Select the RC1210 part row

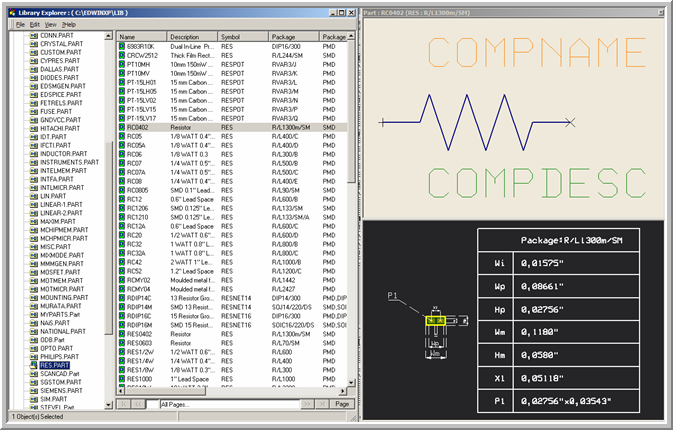coord(232,217)
